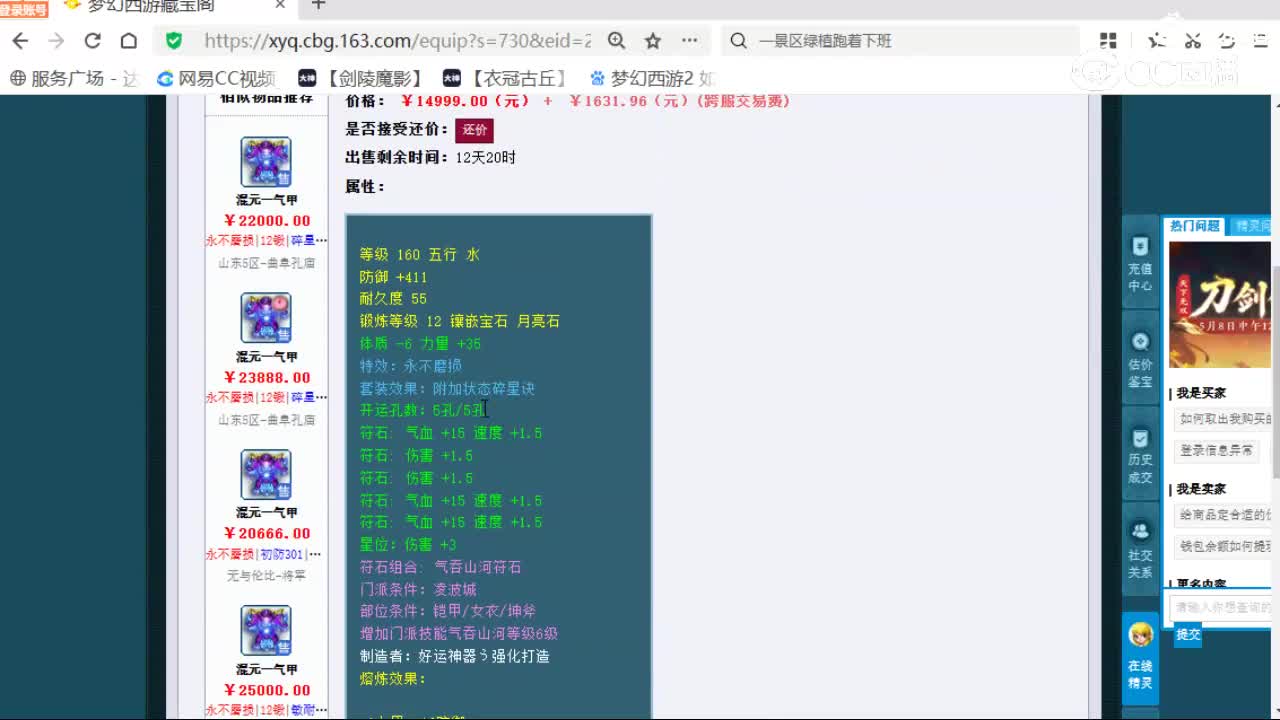Click the browser search box

click(x=900, y=41)
